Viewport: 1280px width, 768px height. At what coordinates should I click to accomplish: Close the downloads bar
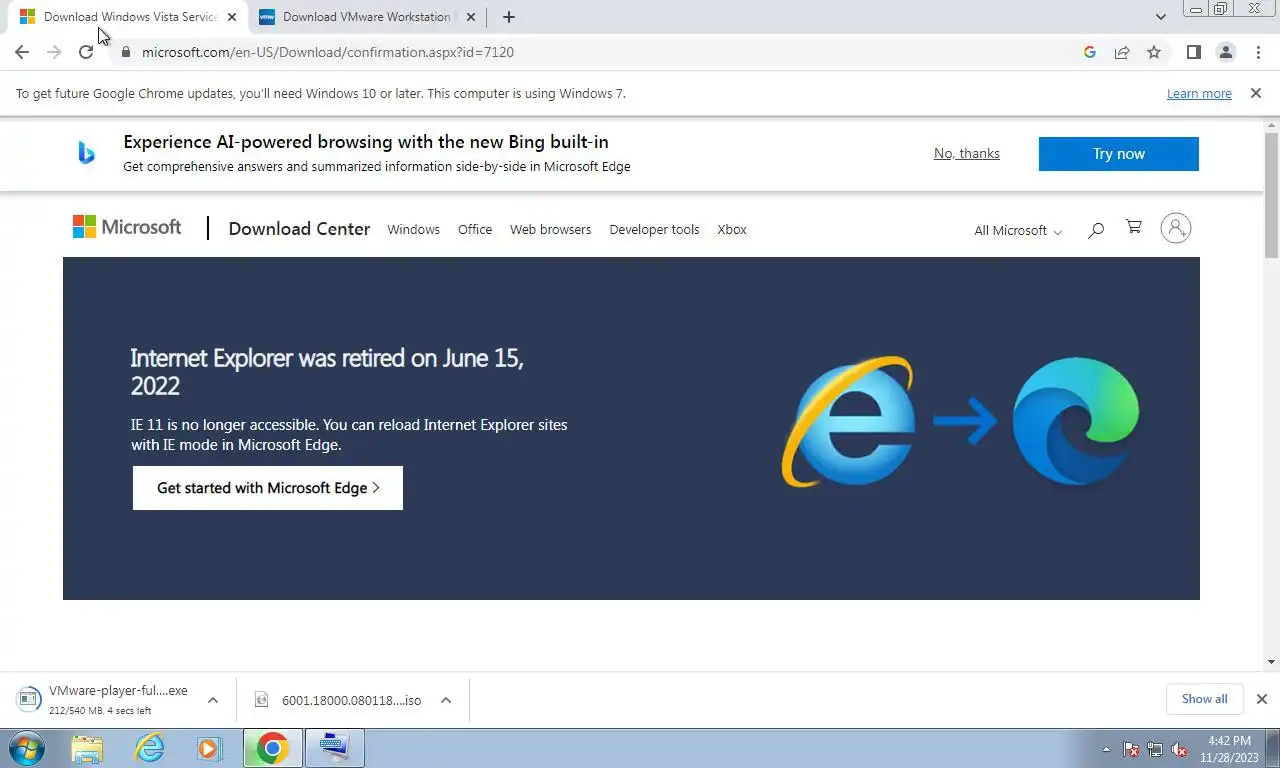point(1262,699)
